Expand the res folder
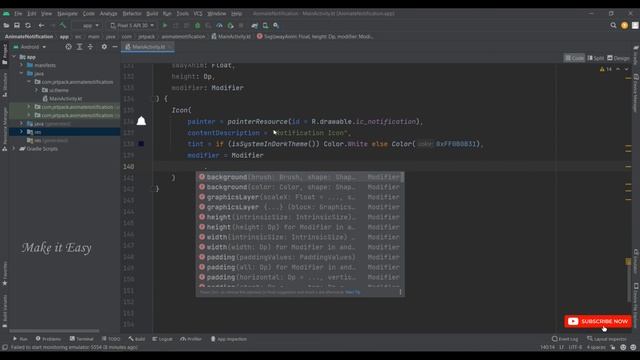640x360 pixels. (x=22, y=132)
